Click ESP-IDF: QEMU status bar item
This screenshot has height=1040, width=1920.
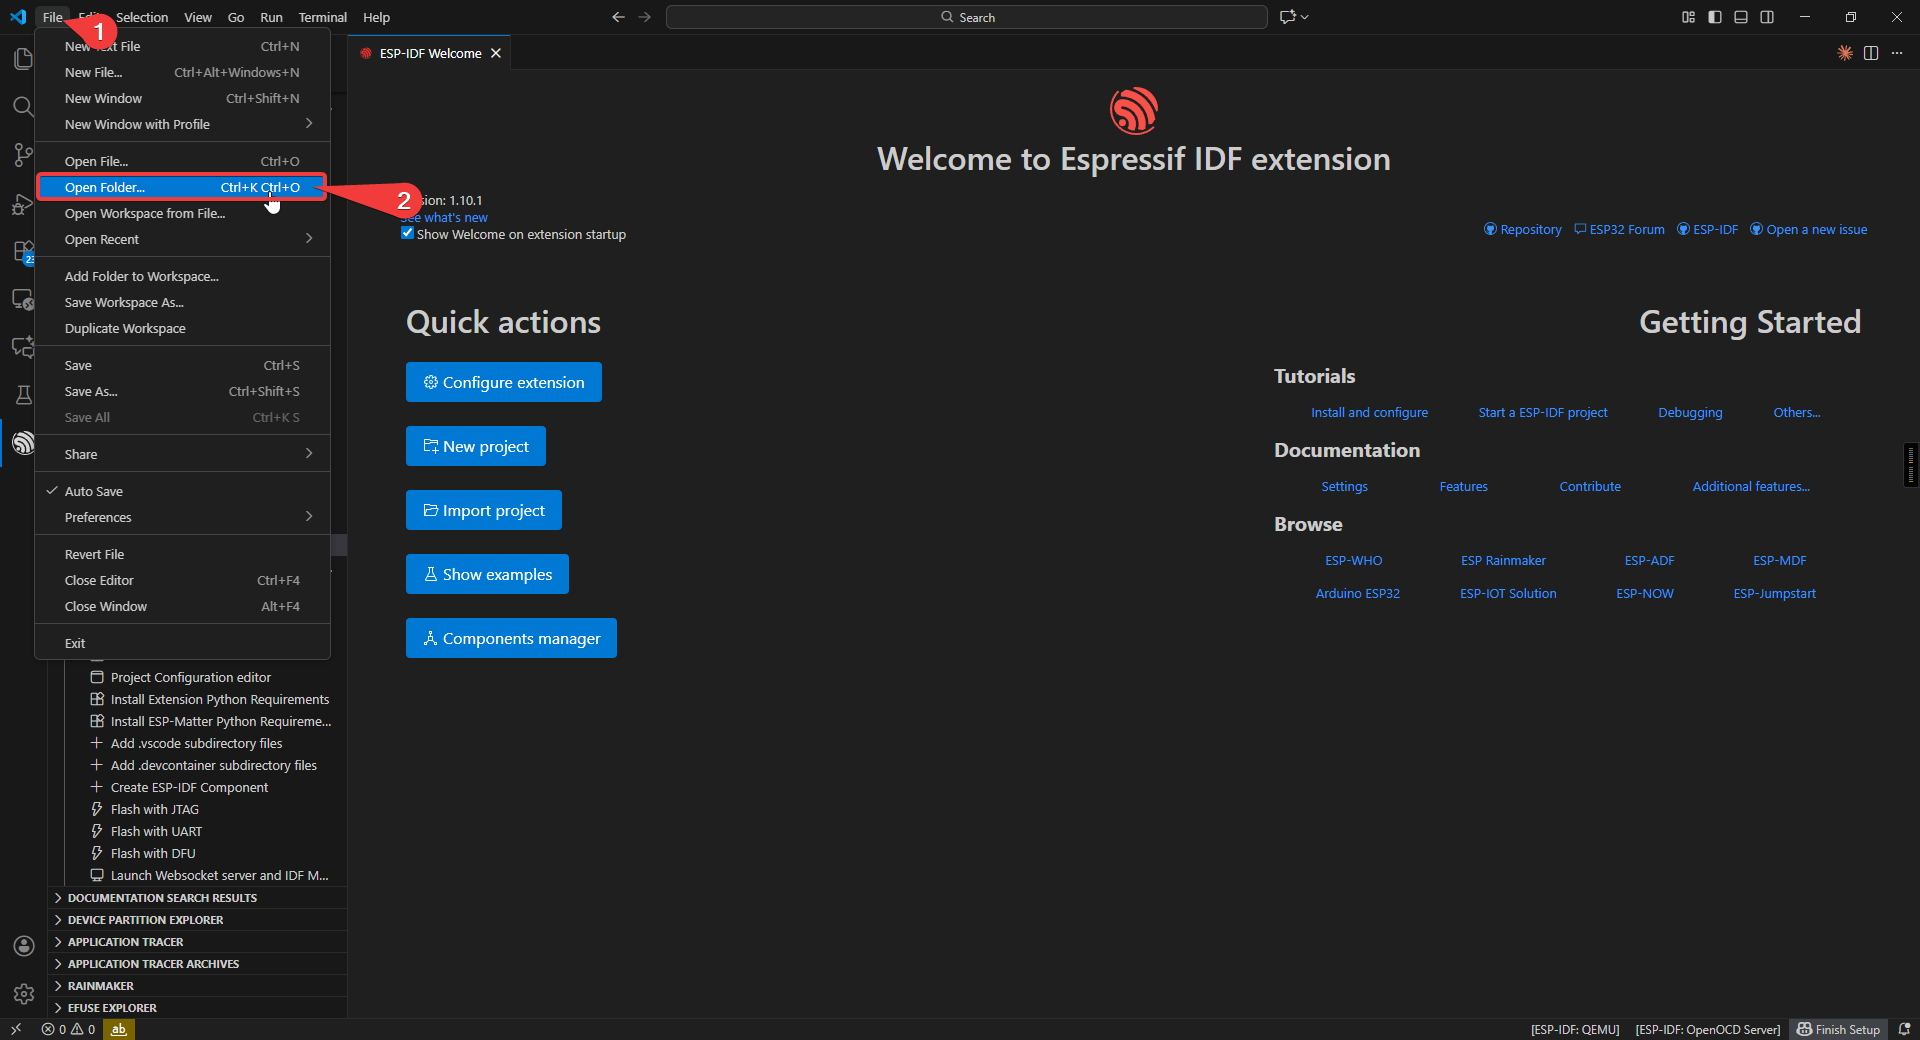1575,1029
